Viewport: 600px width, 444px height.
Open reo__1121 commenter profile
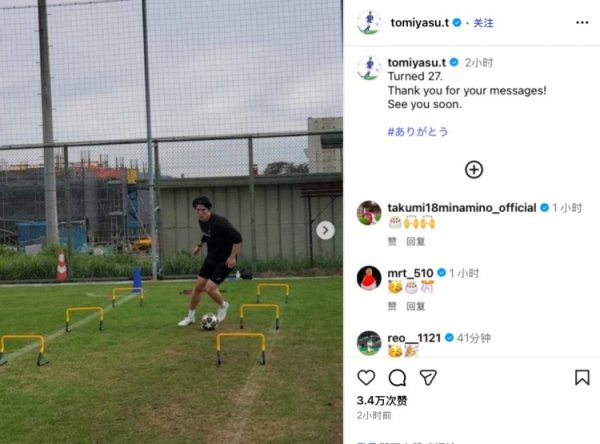pyautogui.click(x=414, y=338)
